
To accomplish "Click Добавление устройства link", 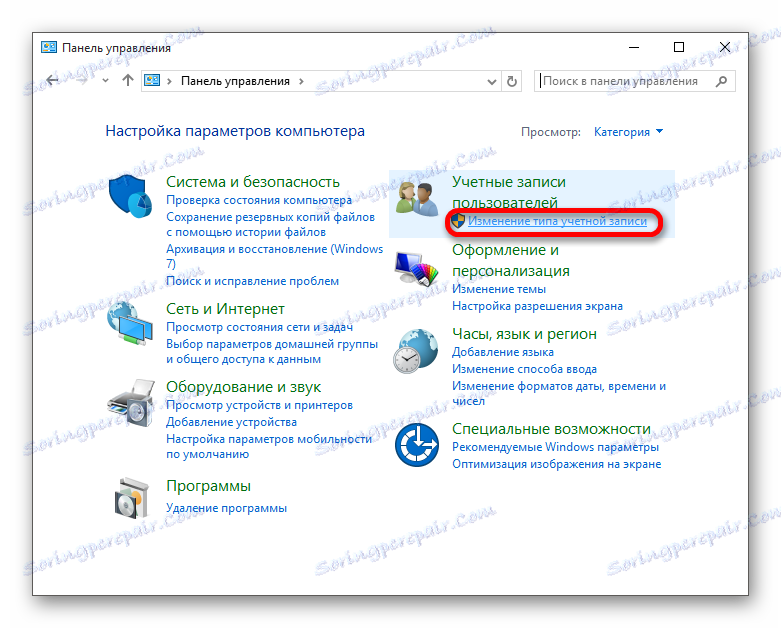I will (231, 422).
